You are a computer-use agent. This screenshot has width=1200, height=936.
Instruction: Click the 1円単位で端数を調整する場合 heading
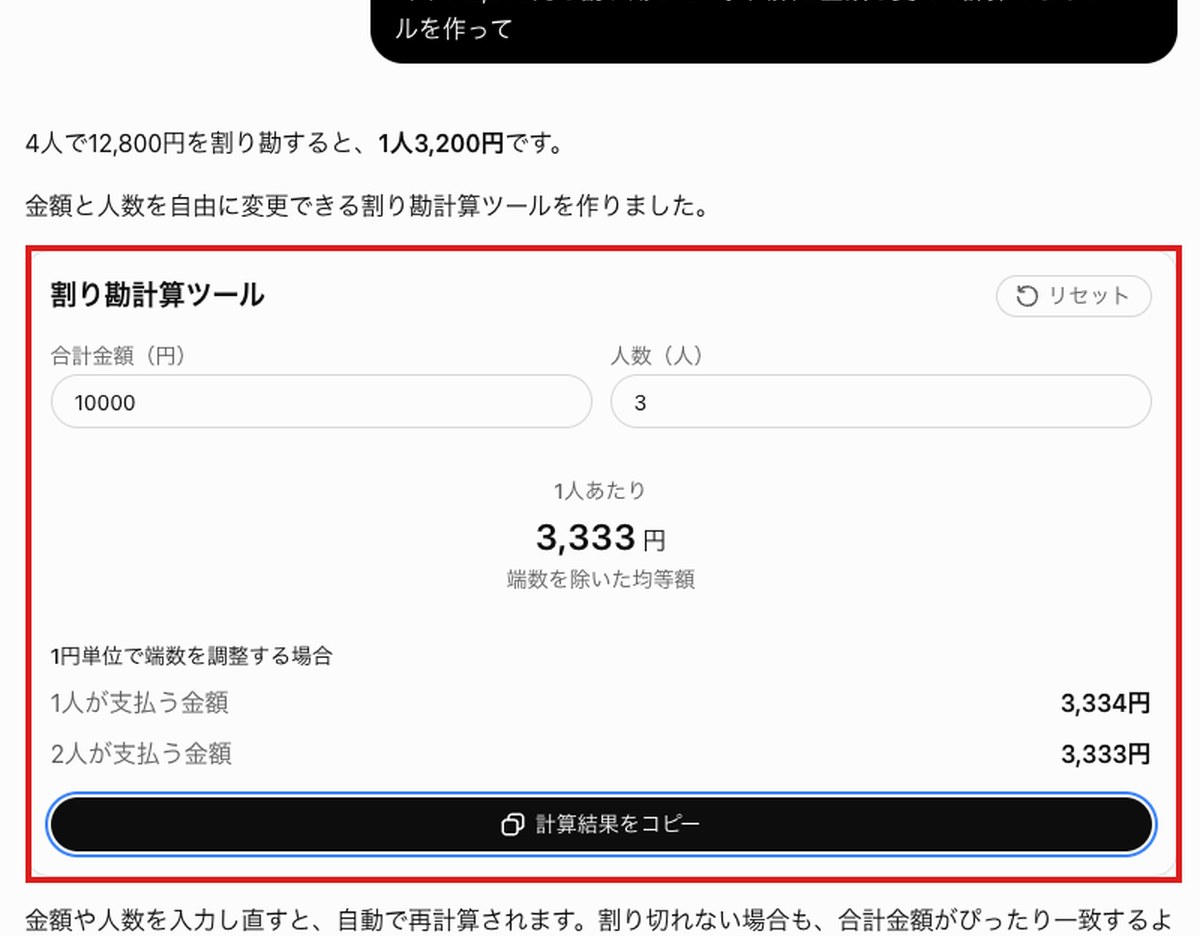point(191,656)
